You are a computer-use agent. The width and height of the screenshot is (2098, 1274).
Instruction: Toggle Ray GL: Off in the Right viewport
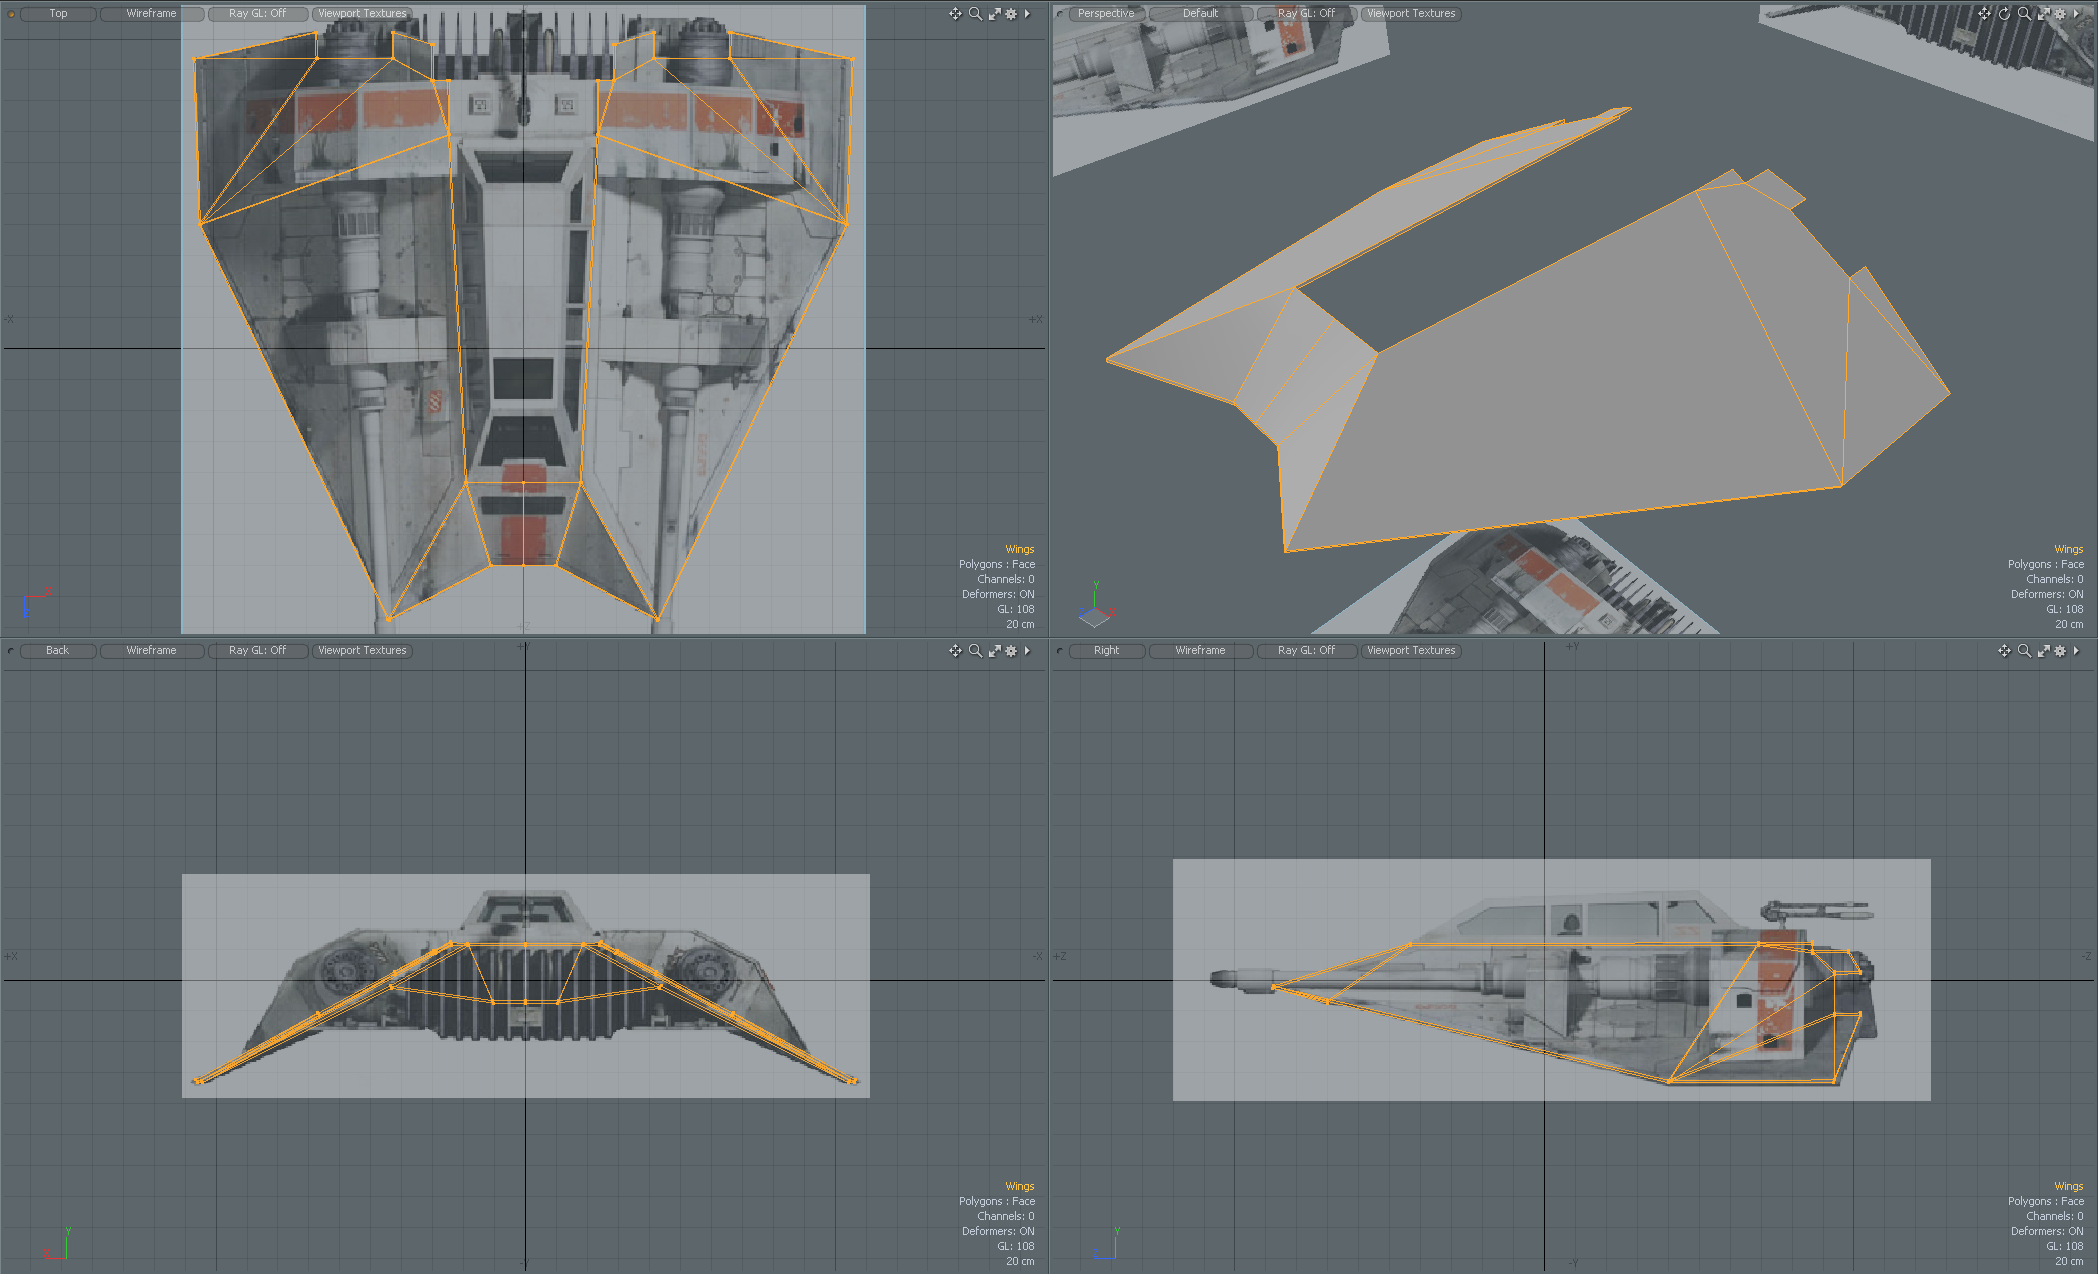pos(1306,650)
